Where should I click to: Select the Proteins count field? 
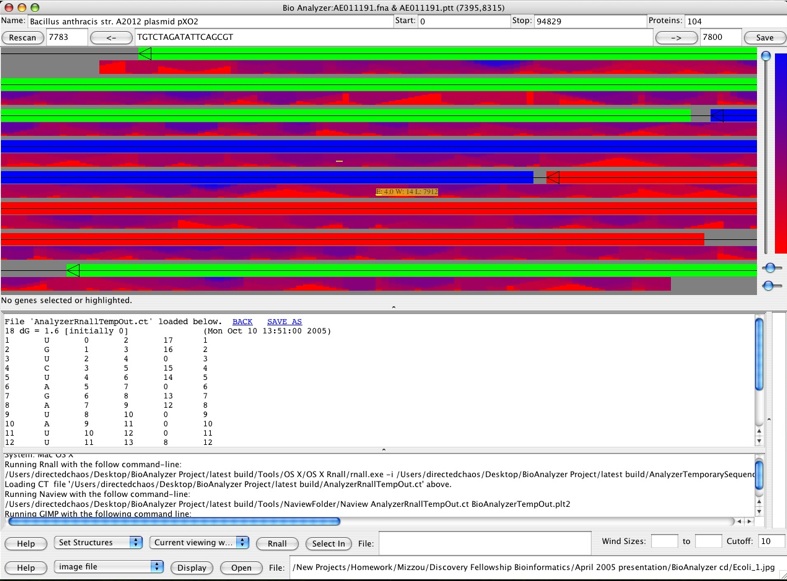(x=735, y=21)
